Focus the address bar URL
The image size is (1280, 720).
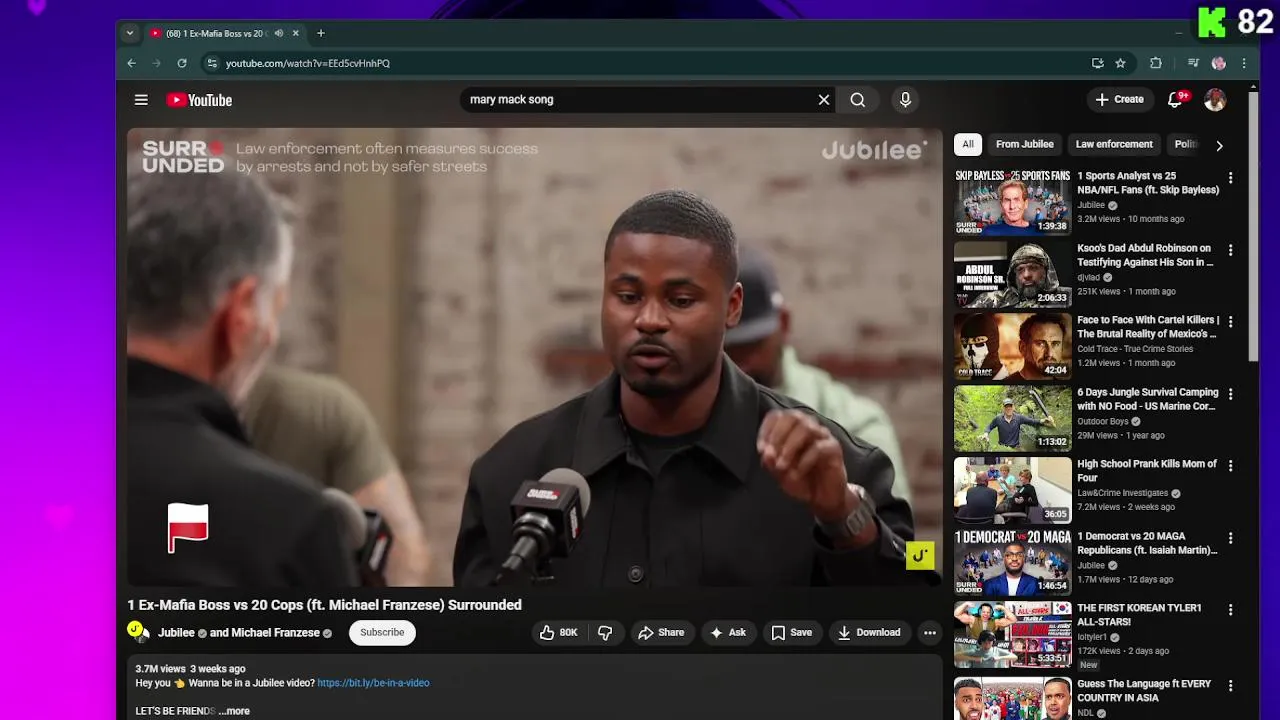pos(308,63)
